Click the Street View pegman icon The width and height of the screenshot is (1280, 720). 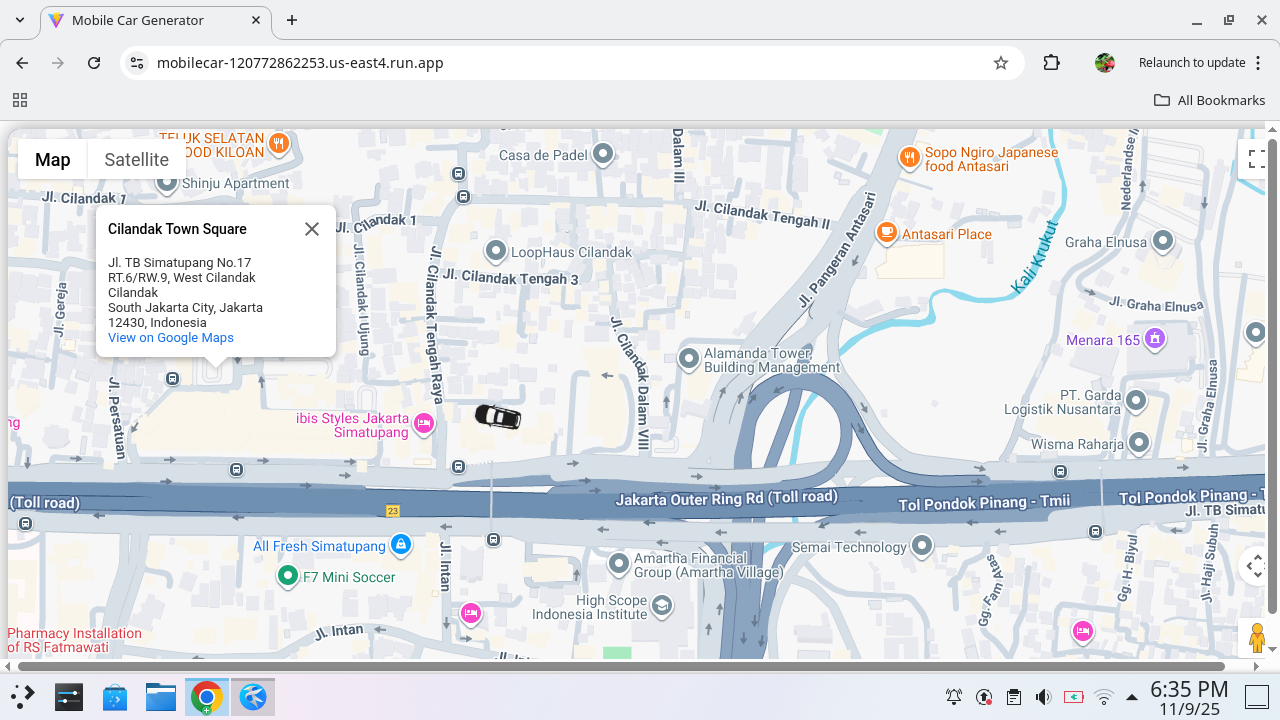pos(1257,637)
